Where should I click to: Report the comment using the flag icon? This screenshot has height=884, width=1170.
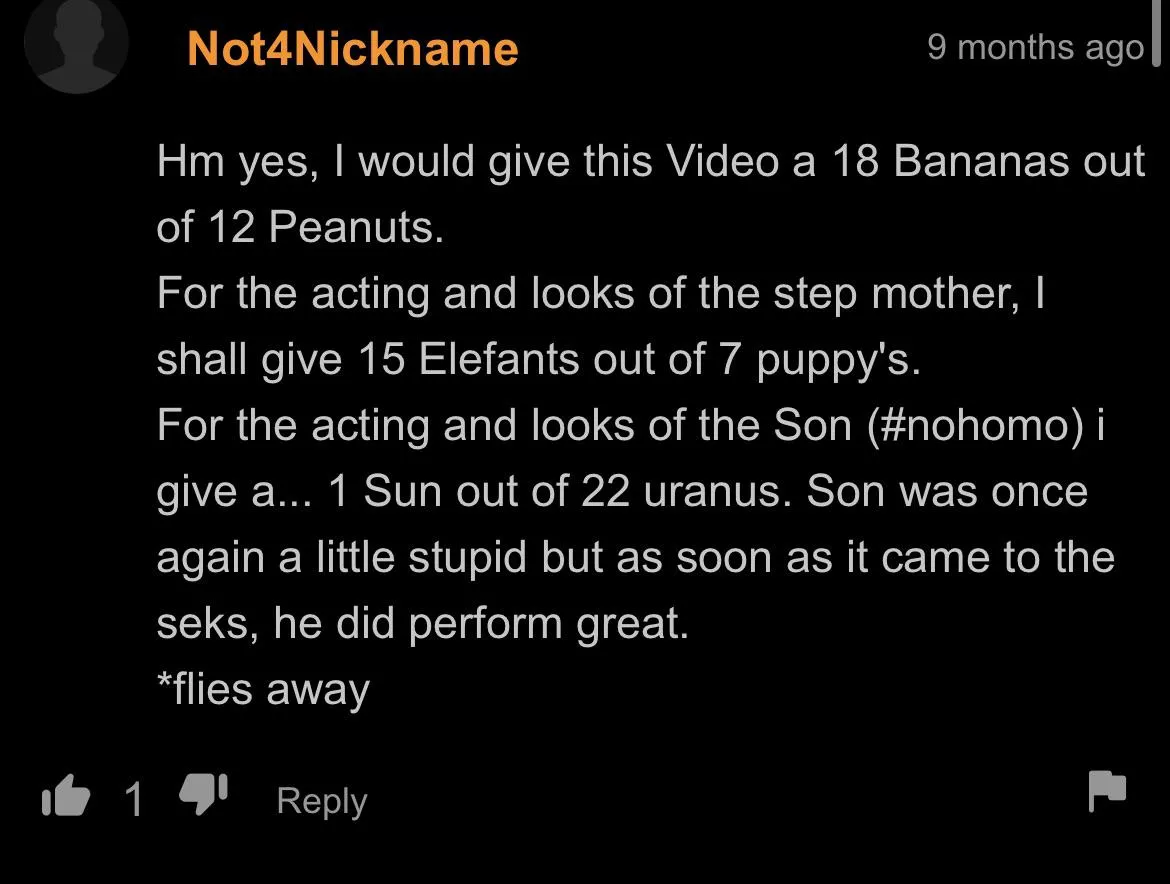pyautogui.click(x=1107, y=791)
